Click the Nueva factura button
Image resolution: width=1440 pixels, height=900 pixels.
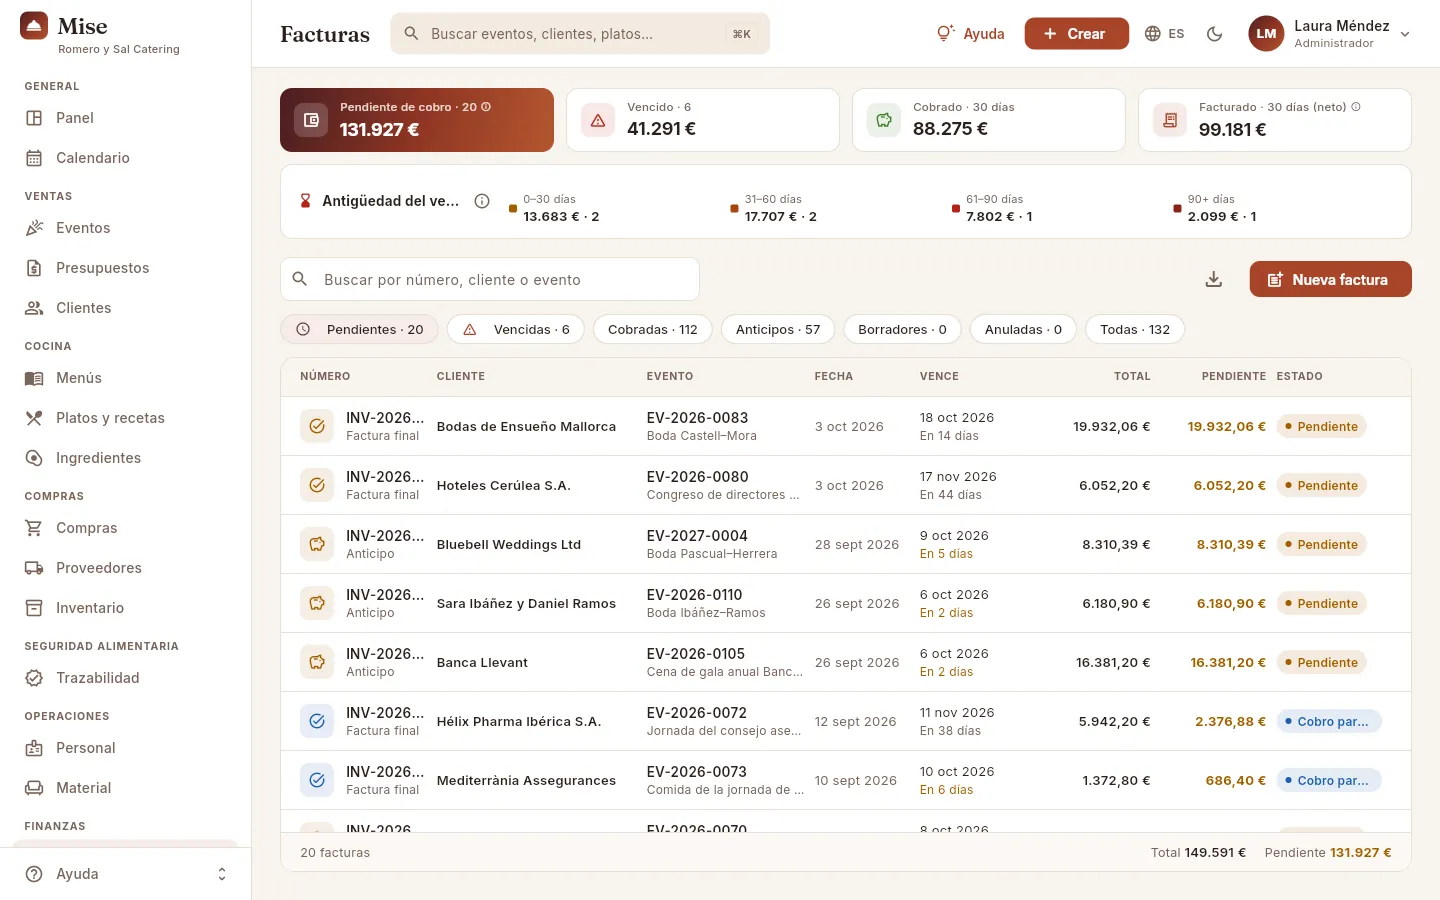(x=1330, y=280)
